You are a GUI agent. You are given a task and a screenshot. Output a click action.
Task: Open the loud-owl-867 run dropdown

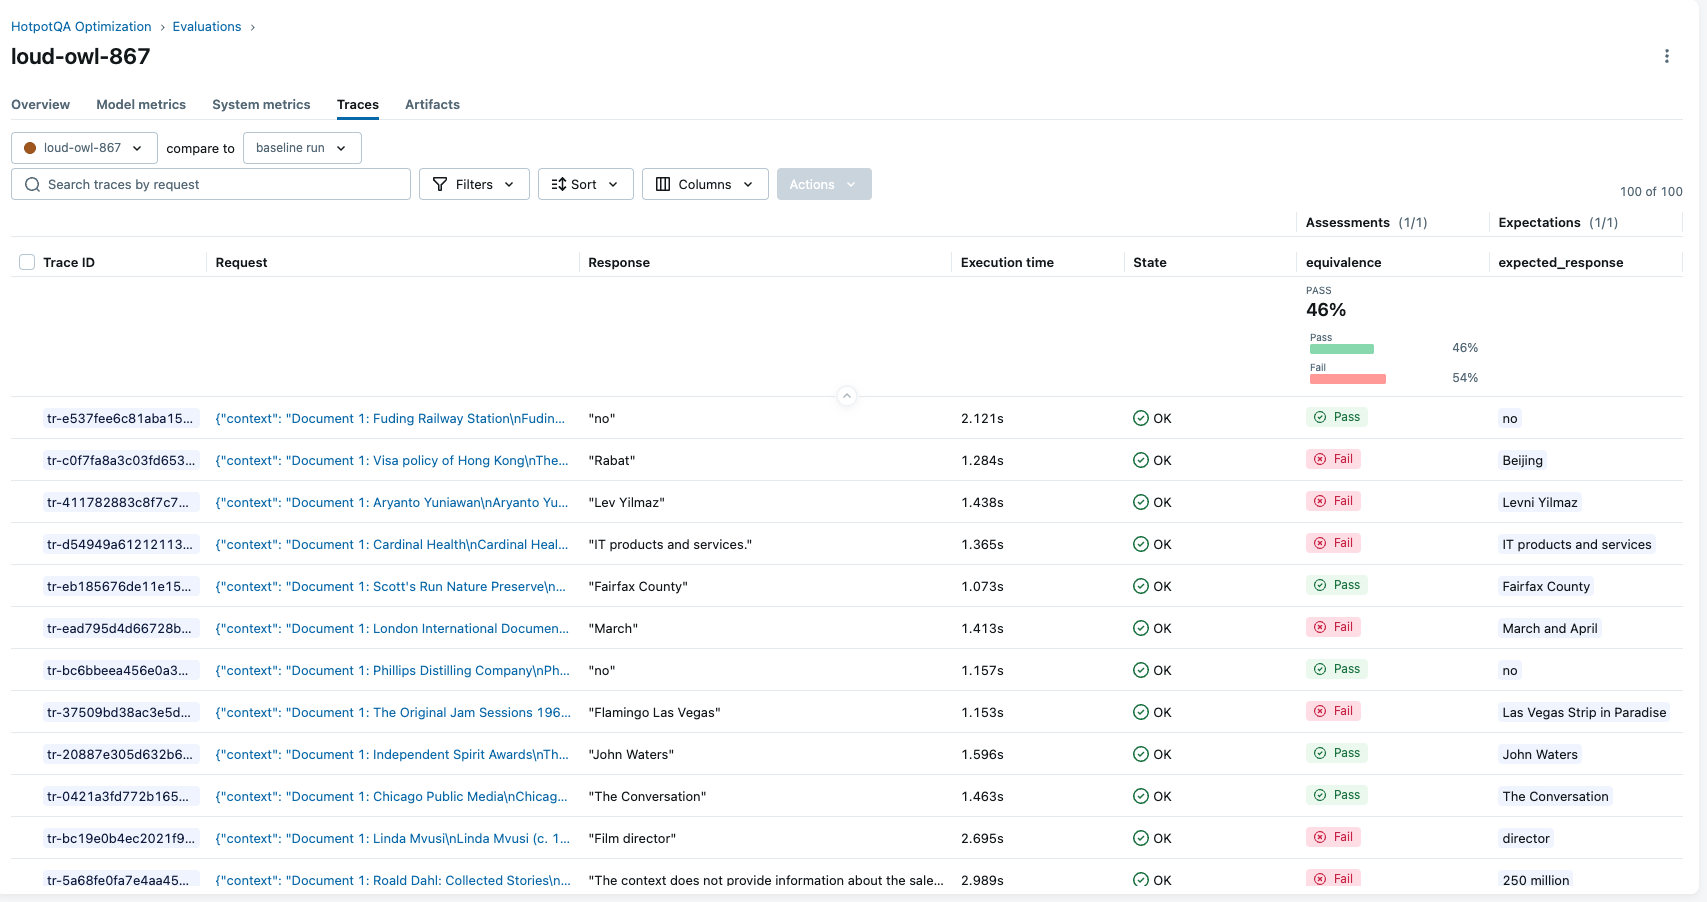pos(84,148)
